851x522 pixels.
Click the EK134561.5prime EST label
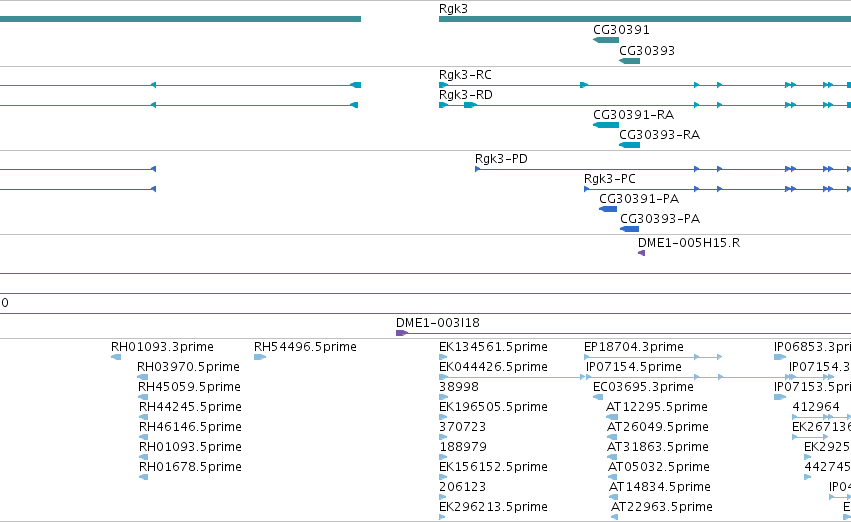(493, 347)
